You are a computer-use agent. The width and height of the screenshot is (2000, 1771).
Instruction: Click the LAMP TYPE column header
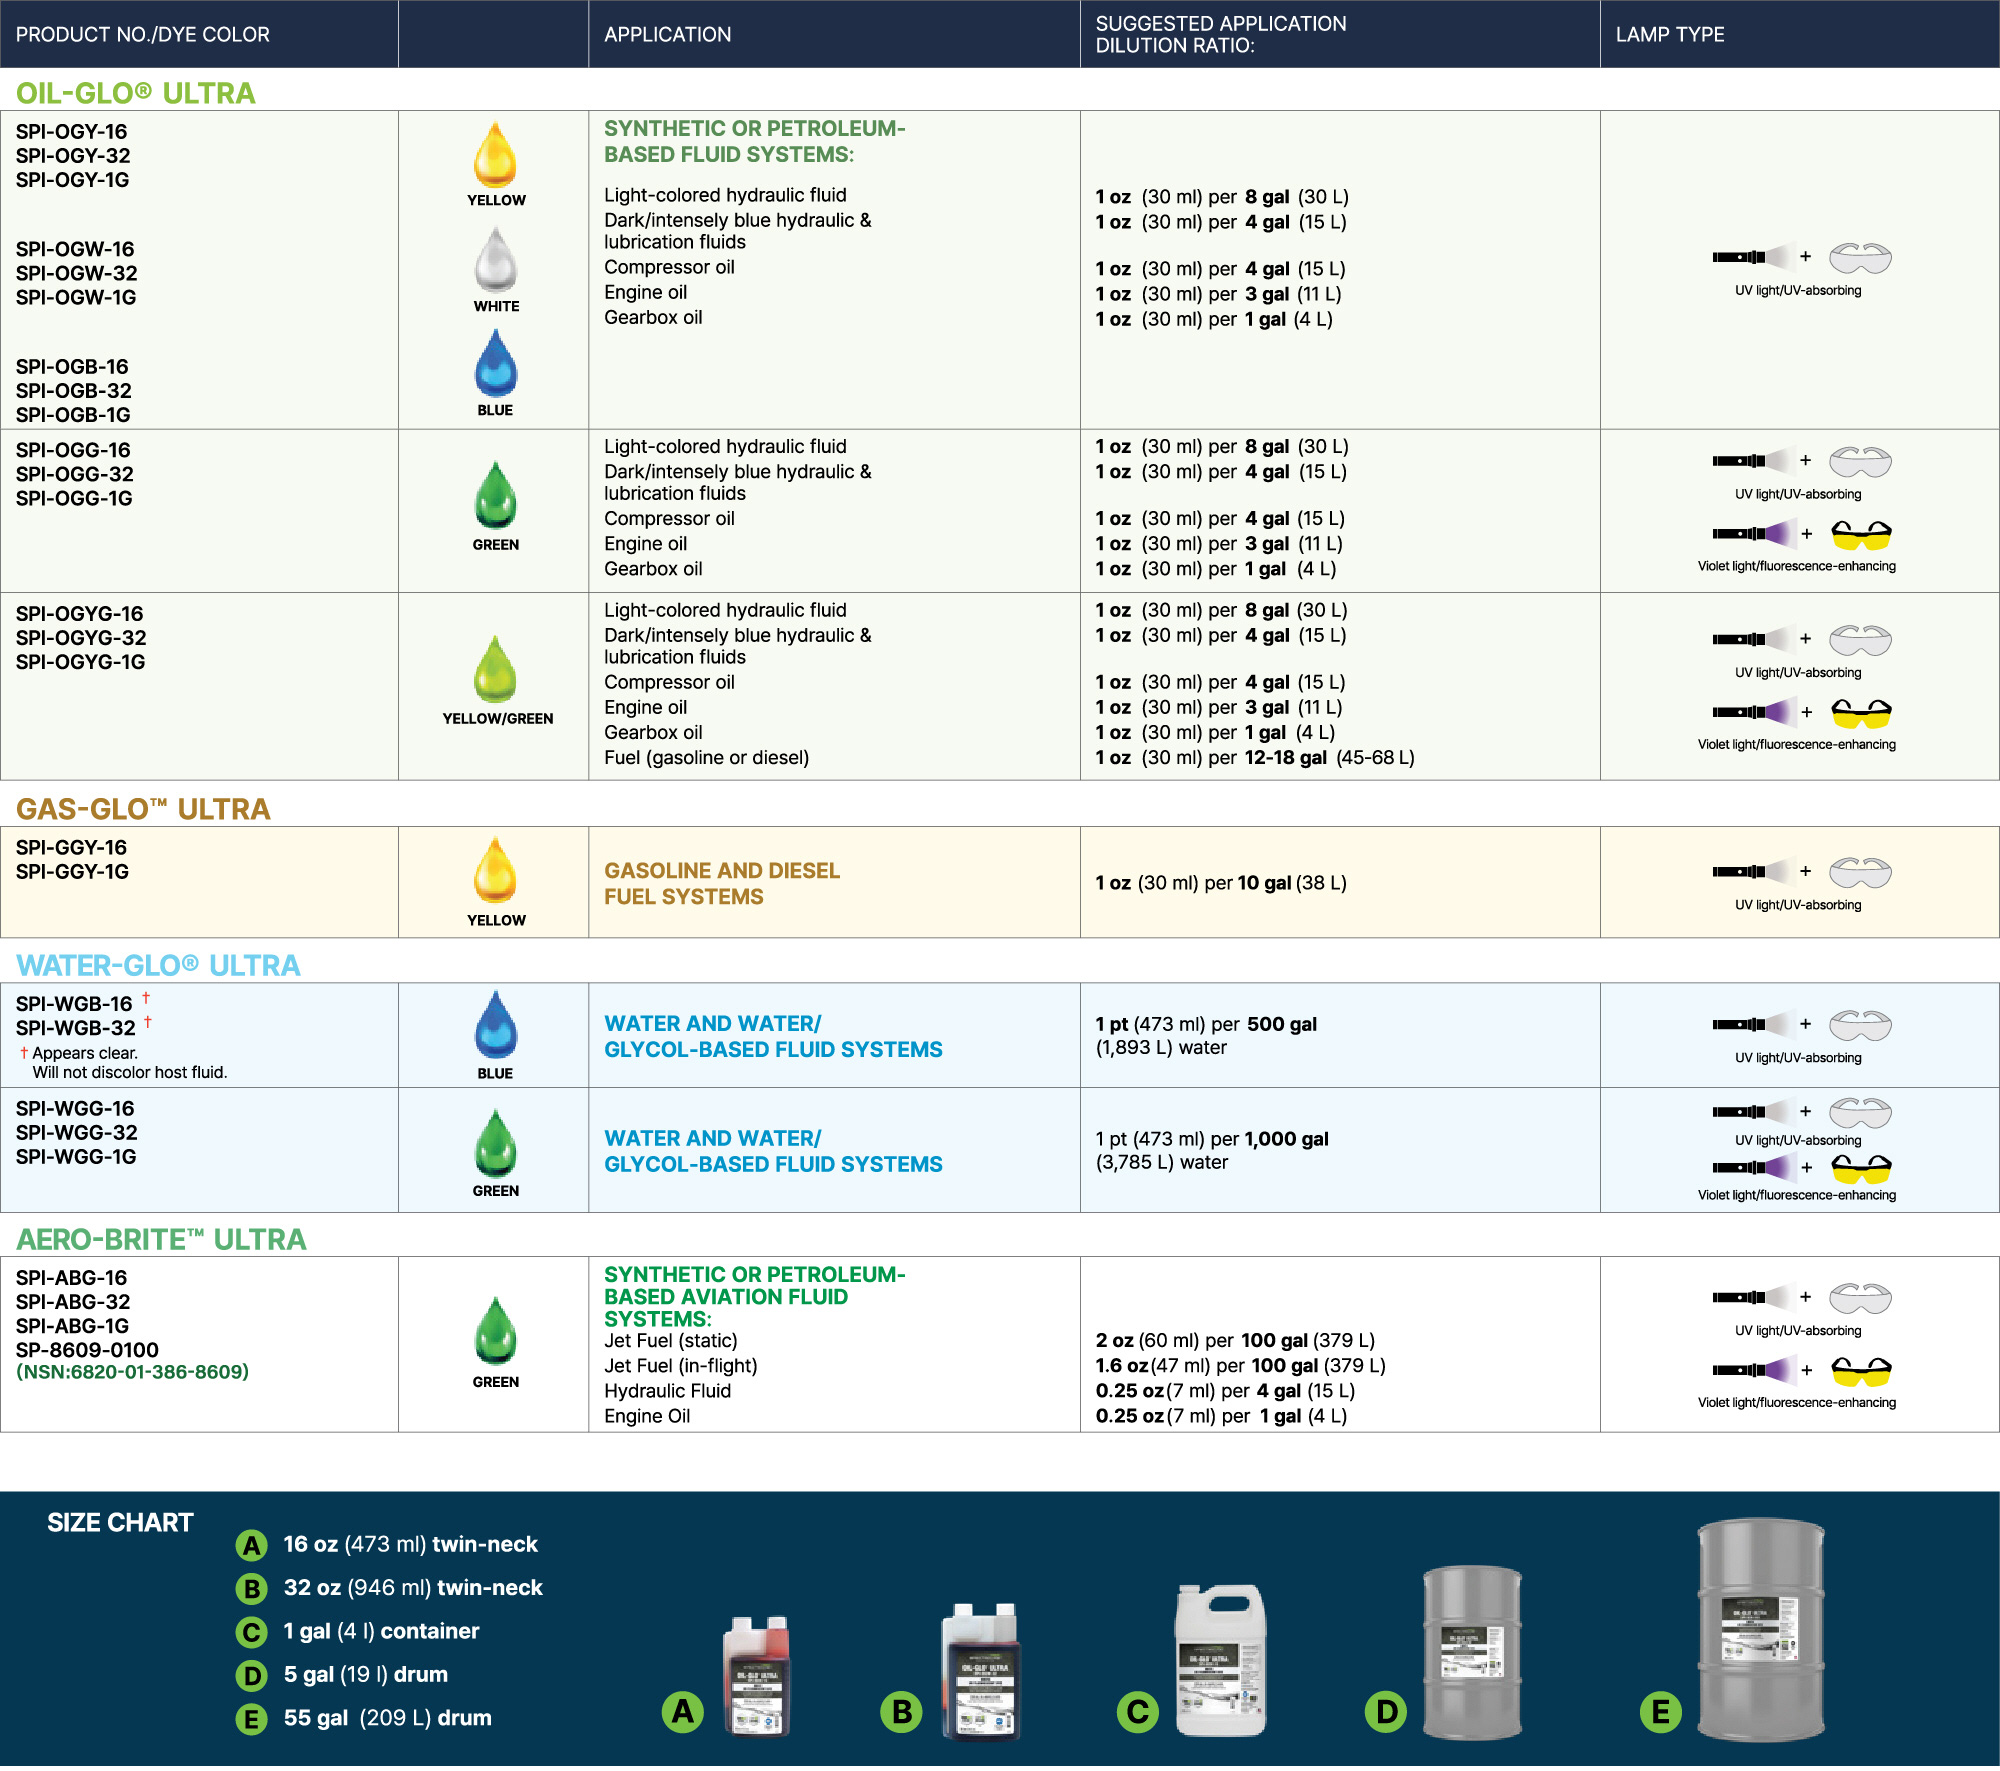coord(1670,34)
